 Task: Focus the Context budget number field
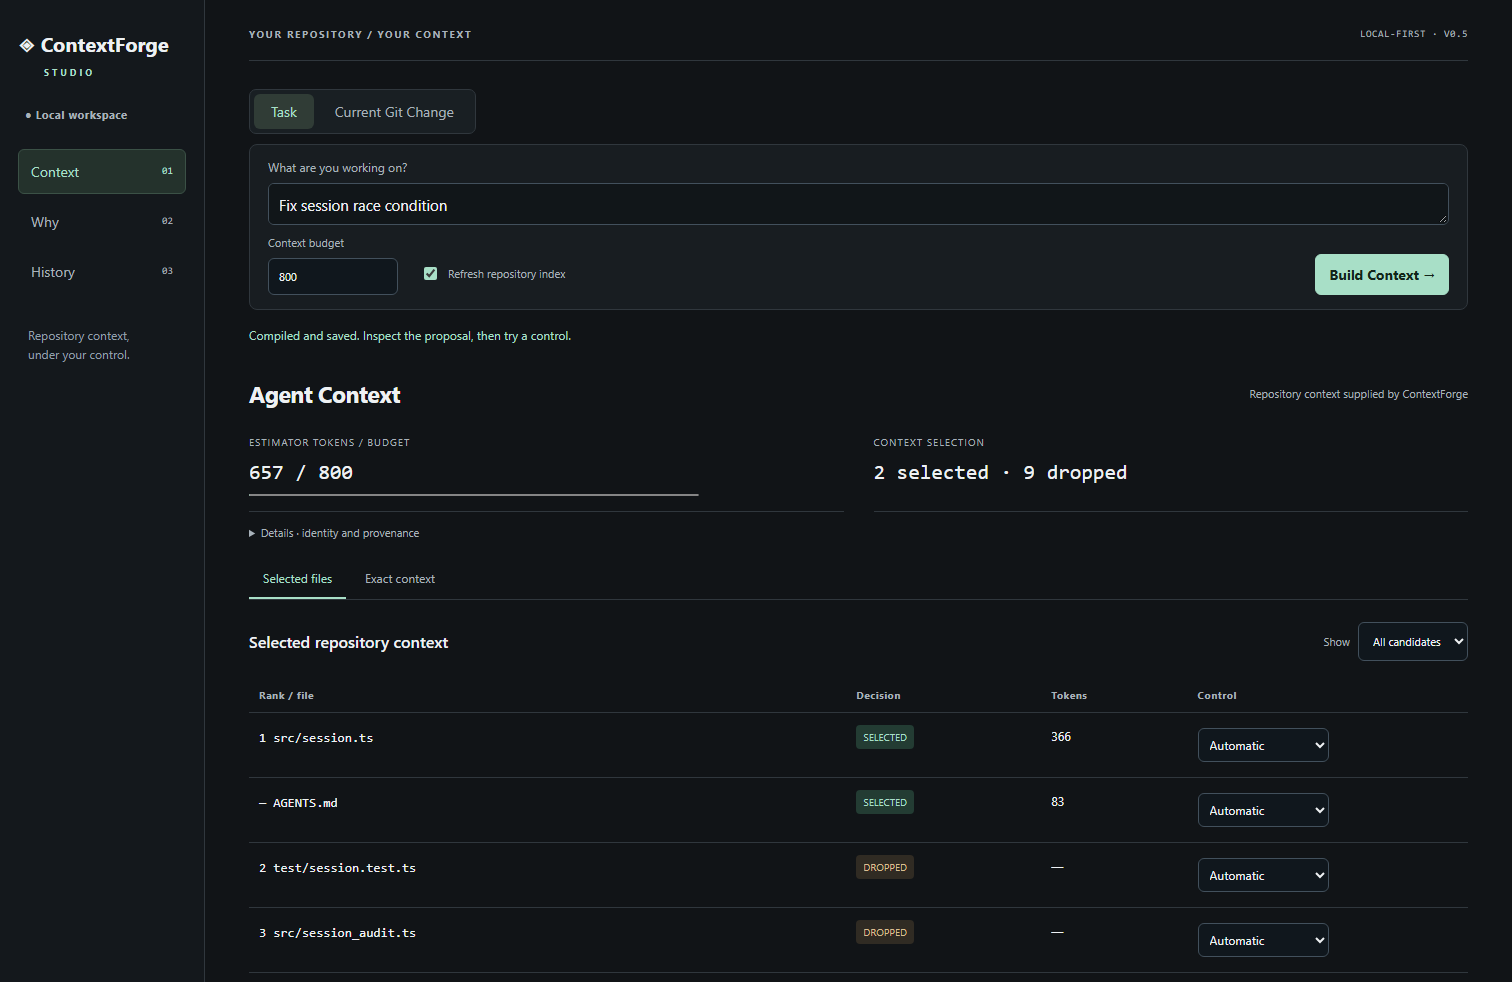click(333, 277)
